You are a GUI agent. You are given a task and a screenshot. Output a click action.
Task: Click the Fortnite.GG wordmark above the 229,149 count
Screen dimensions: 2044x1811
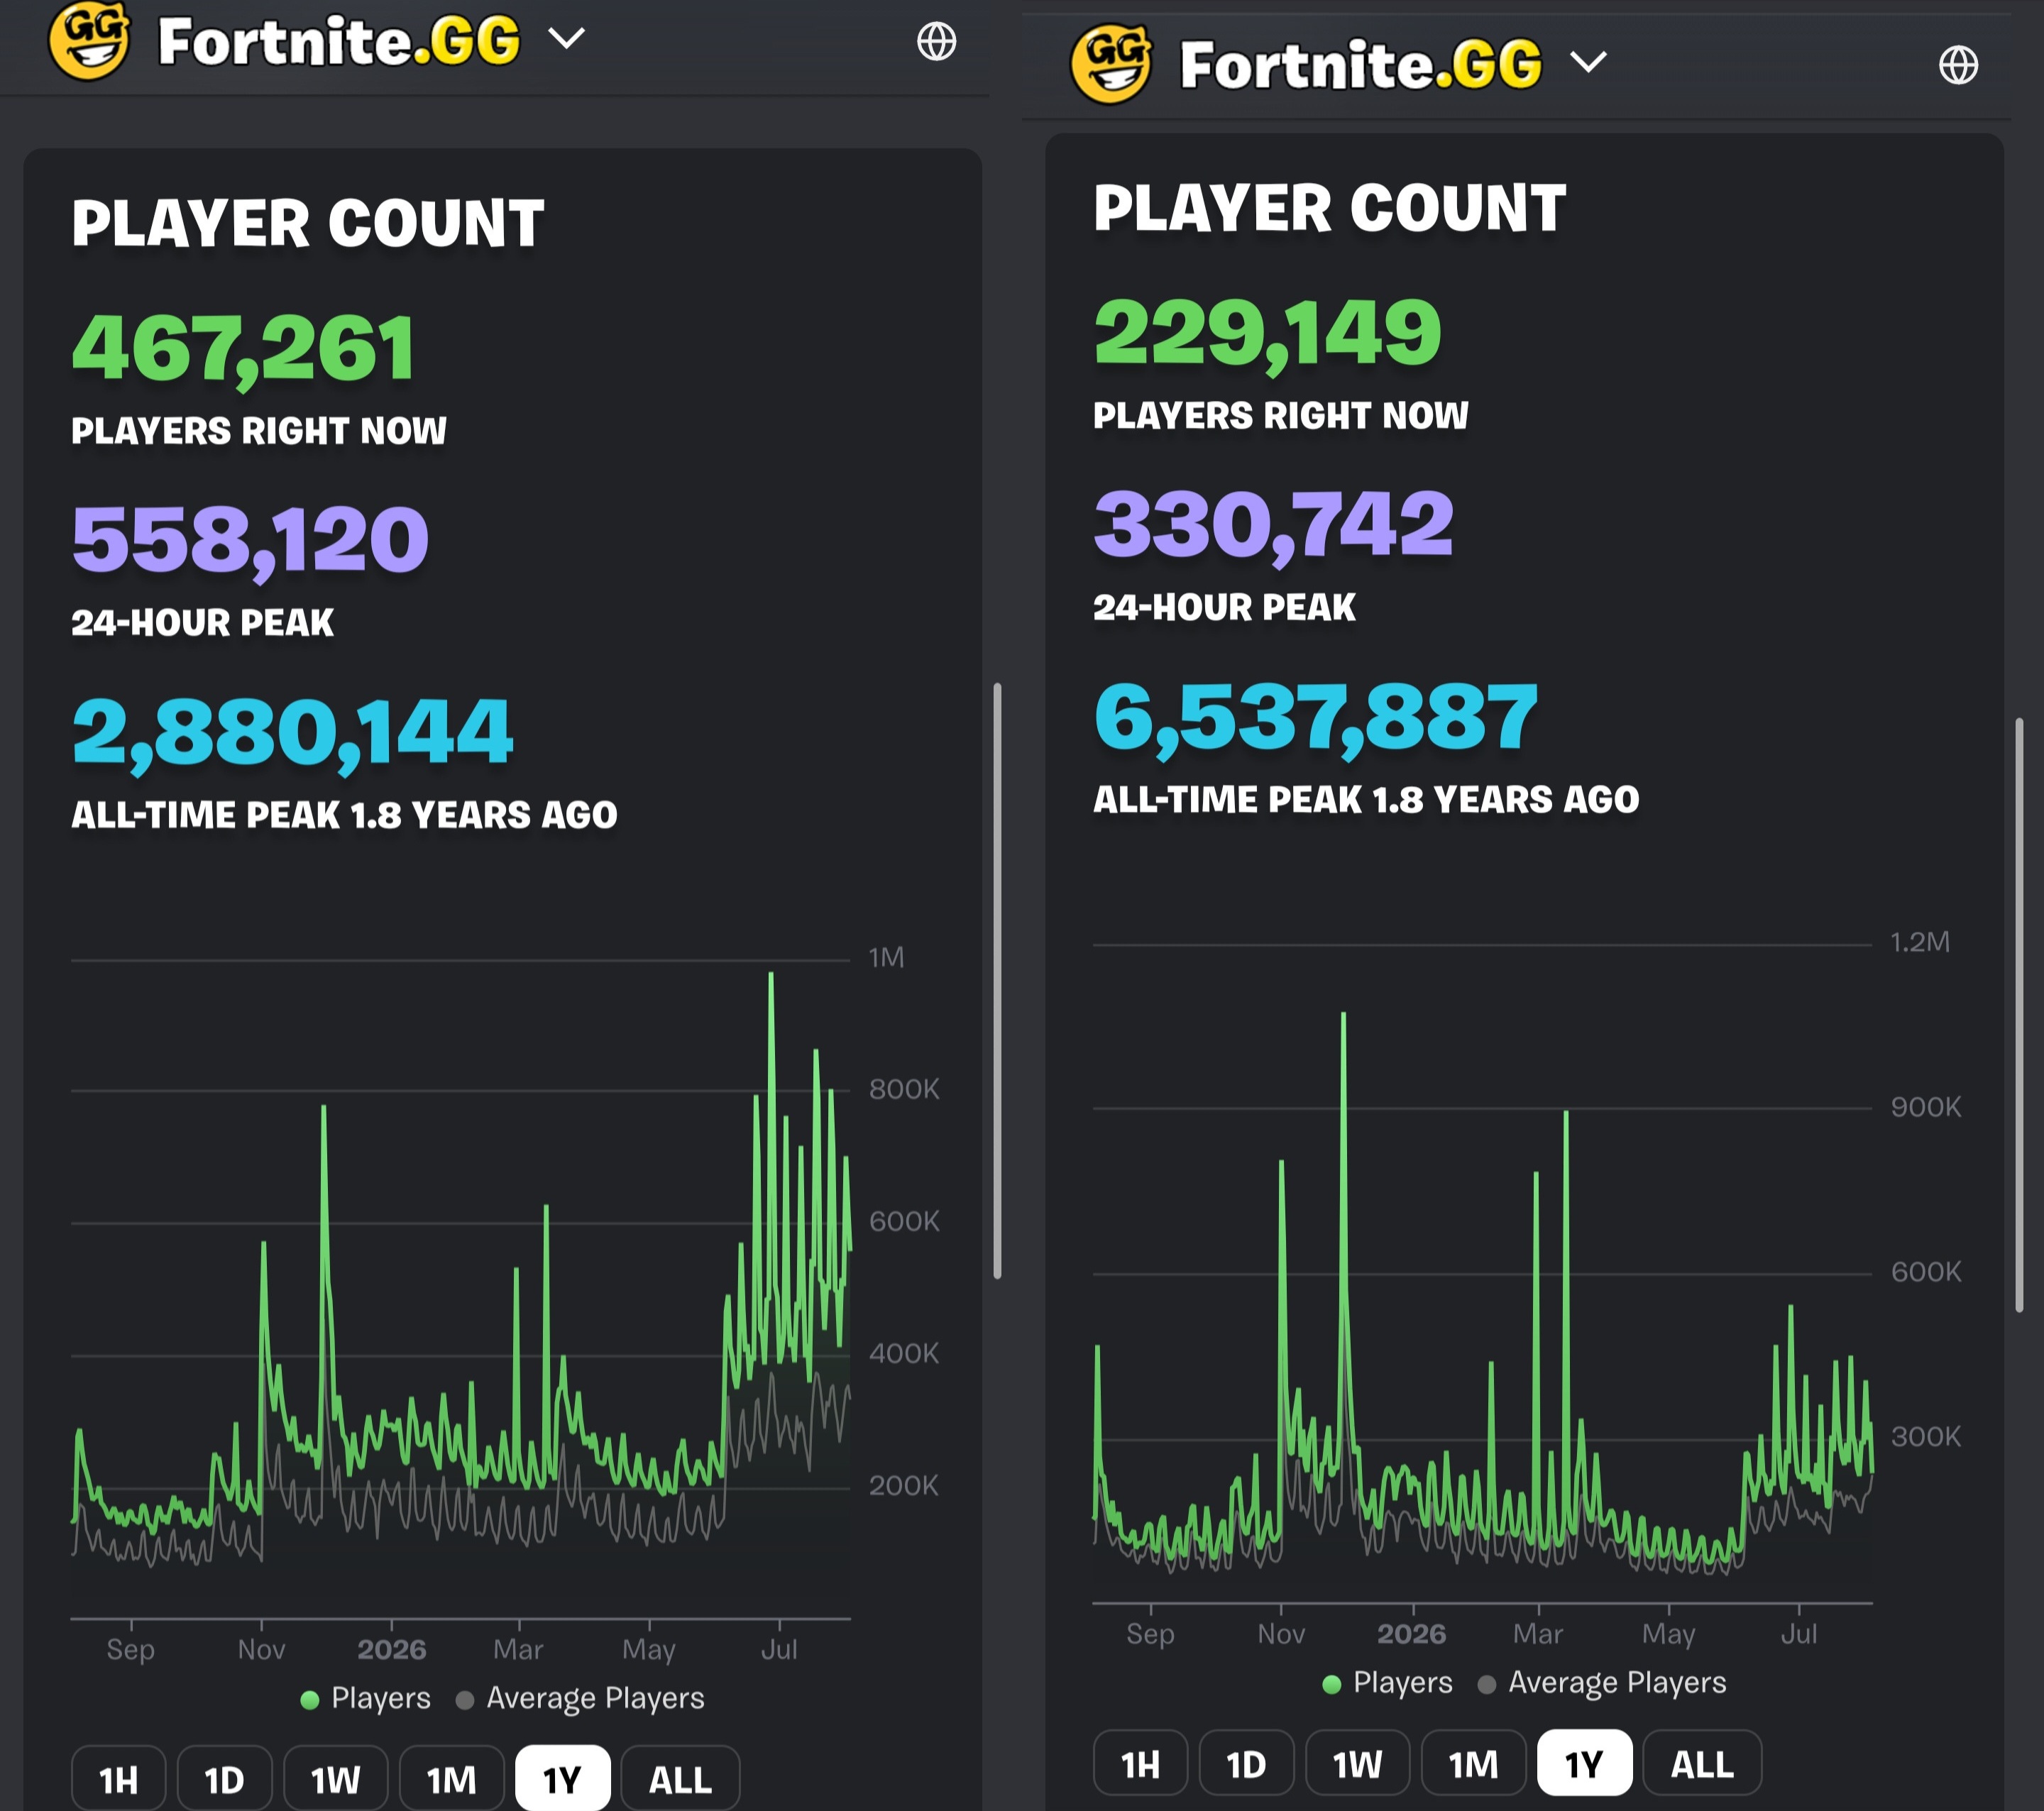1361,65
